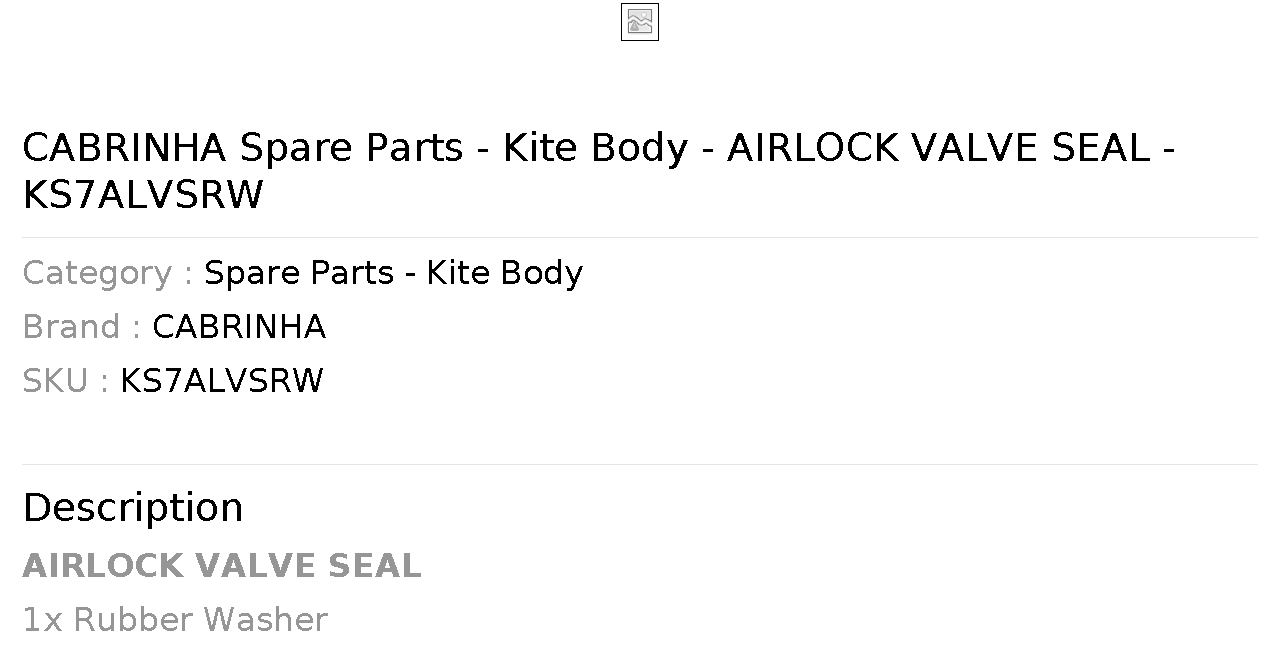Screen dimensions: 1280x661
Task: Open the CABRINHA brand link
Action: 239,327
